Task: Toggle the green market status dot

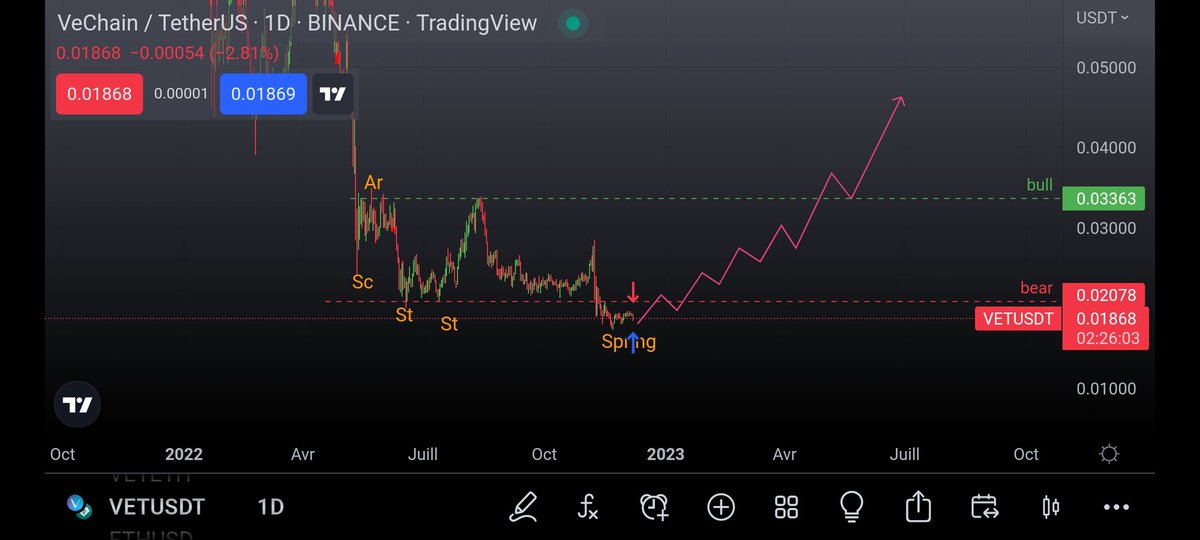Action: (x=571, y=23)
